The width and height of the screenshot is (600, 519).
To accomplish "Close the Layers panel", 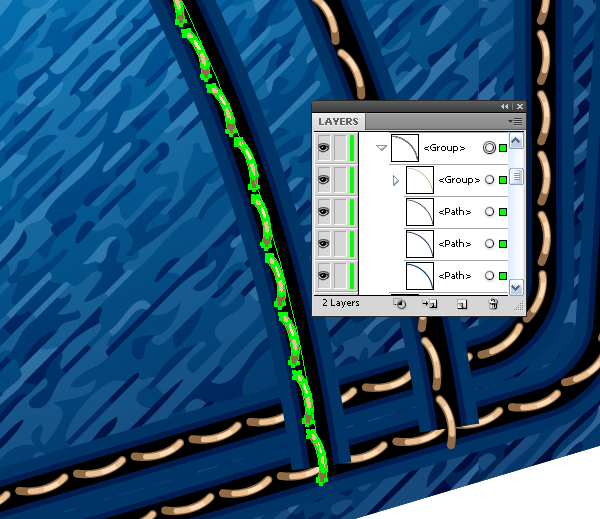I will pos(520,107).
